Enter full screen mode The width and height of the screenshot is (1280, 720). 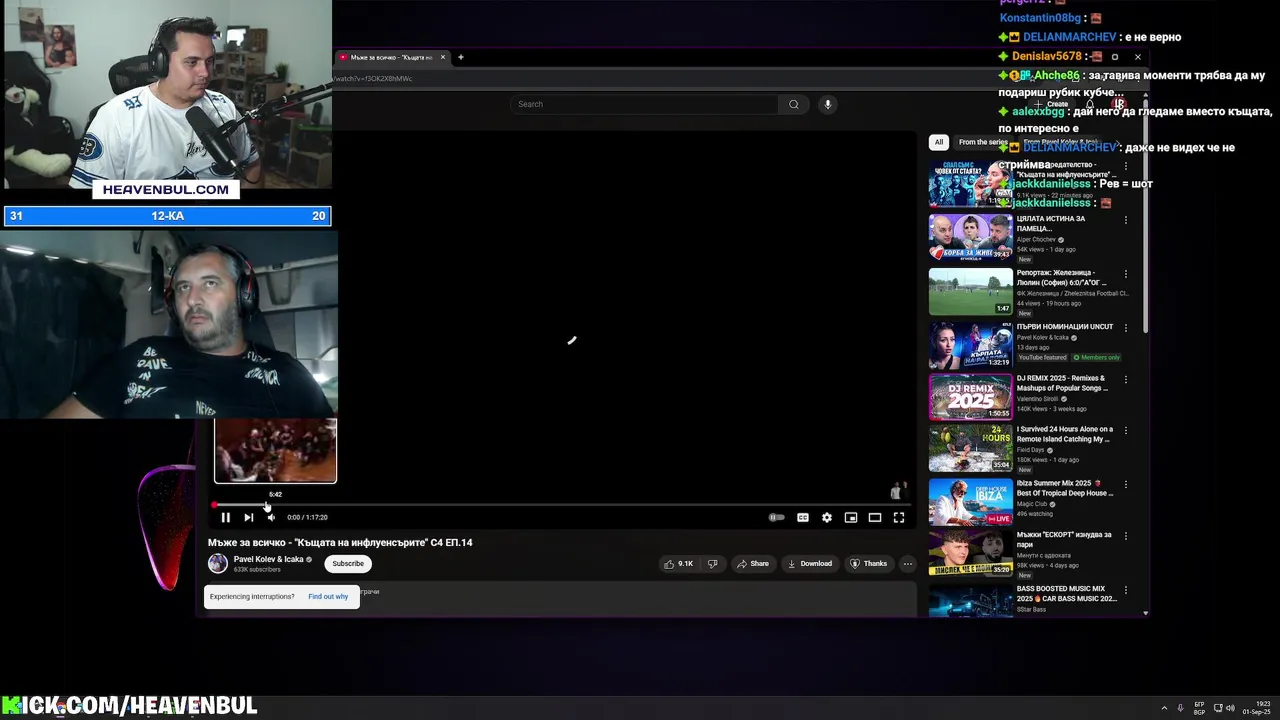898,517
